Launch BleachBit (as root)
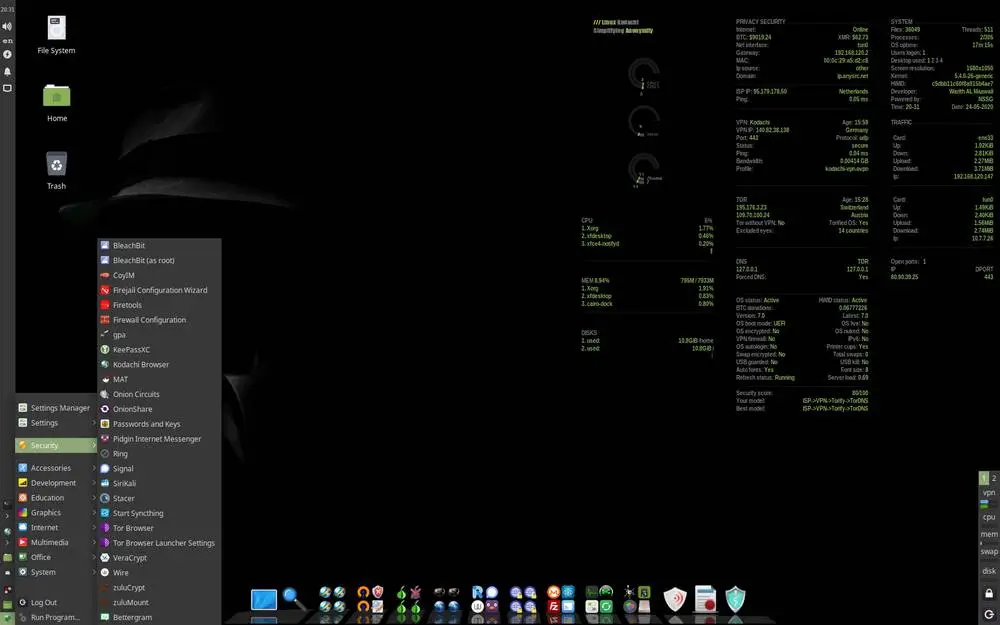 pyautogui.click(x=159, y=260)
